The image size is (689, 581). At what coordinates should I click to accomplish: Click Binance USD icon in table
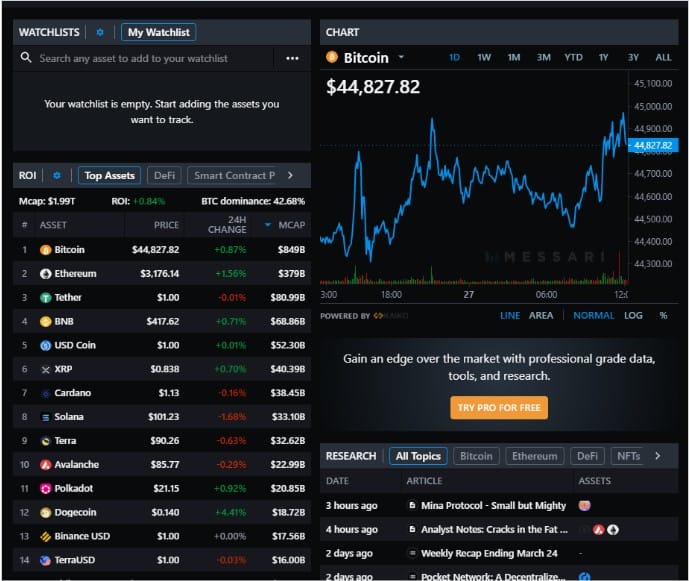click(x=46, y=536)
